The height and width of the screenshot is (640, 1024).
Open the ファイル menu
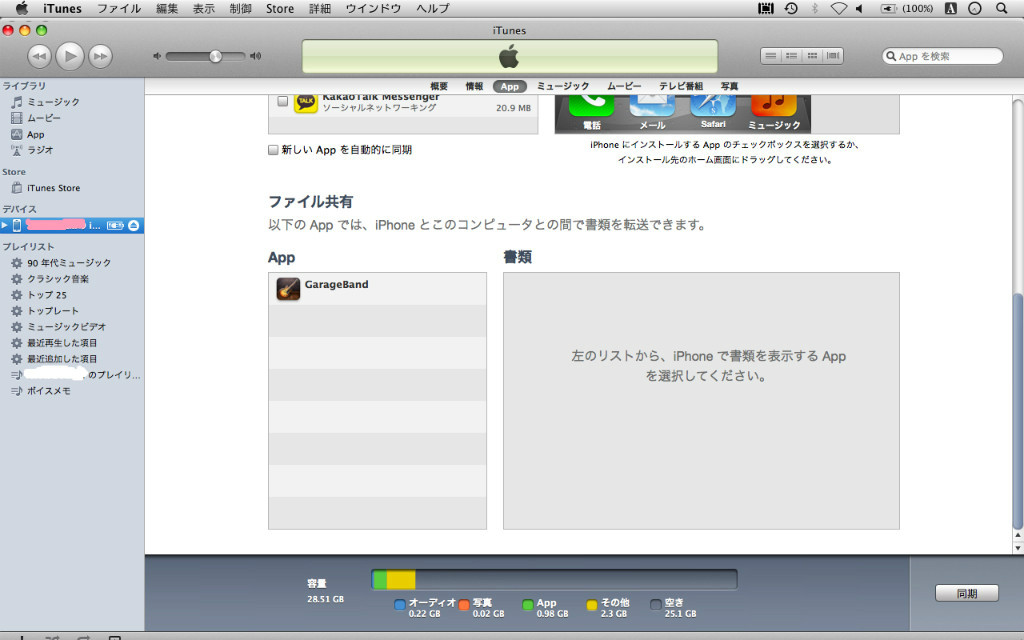119,8
